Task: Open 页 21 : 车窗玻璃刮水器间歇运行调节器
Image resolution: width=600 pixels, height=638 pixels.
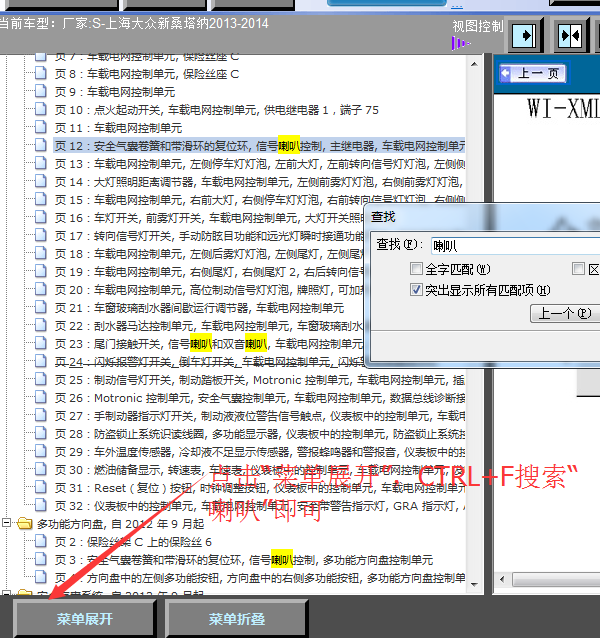Action: pos(199,308)
